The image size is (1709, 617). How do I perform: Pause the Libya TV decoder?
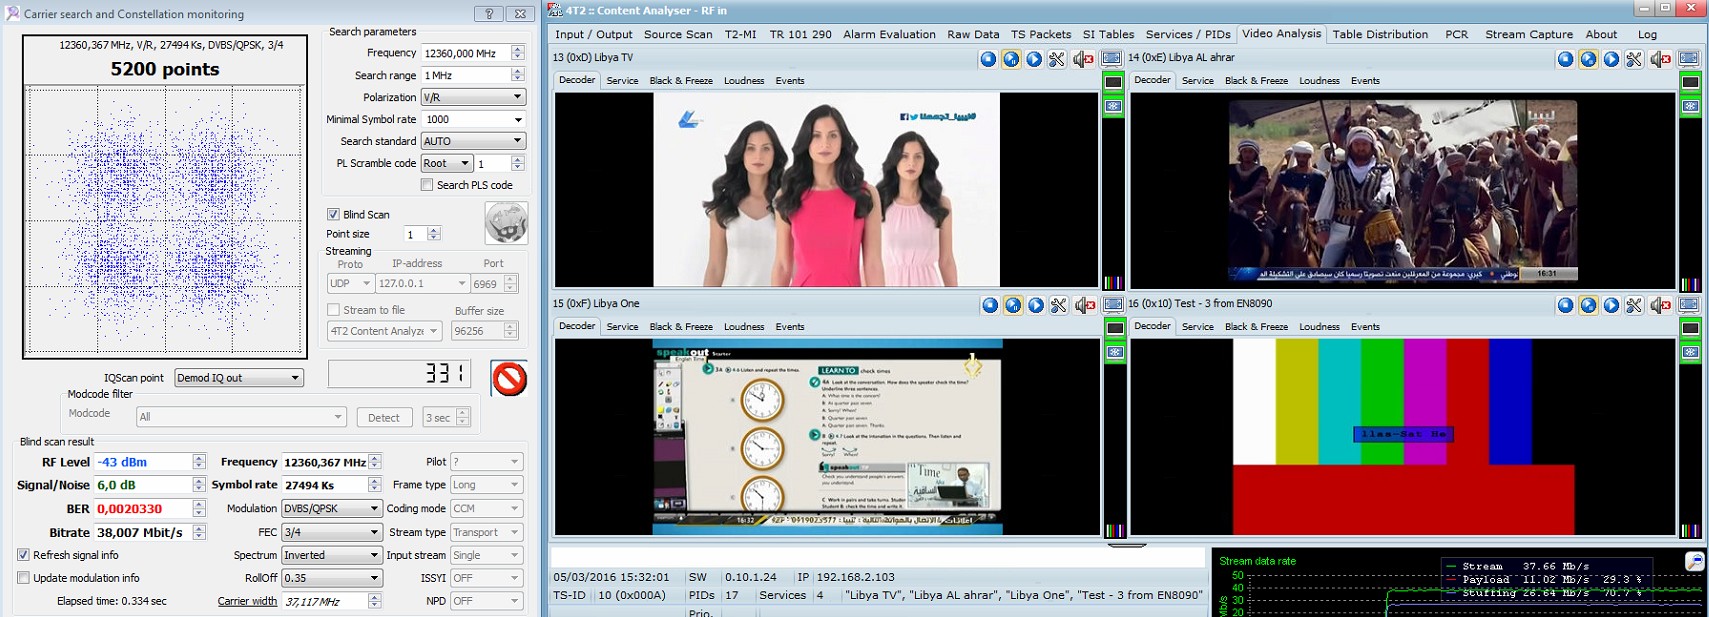1011,59
